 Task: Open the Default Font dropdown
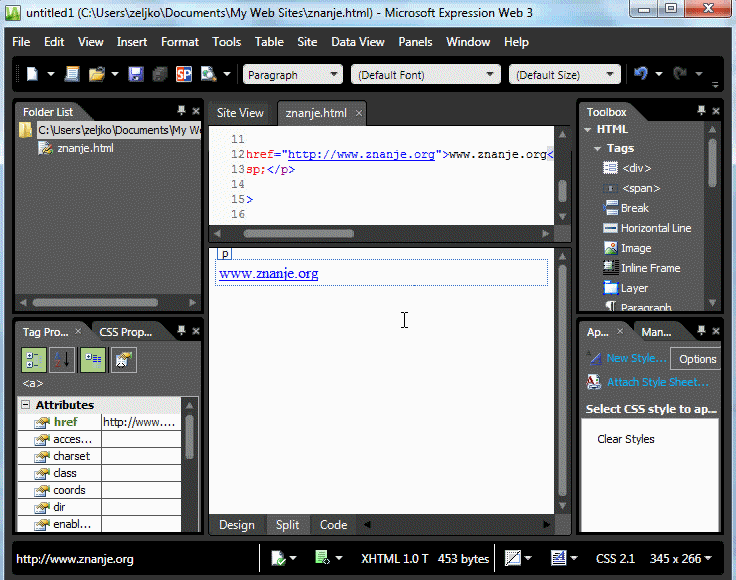[x=425, y=75]
